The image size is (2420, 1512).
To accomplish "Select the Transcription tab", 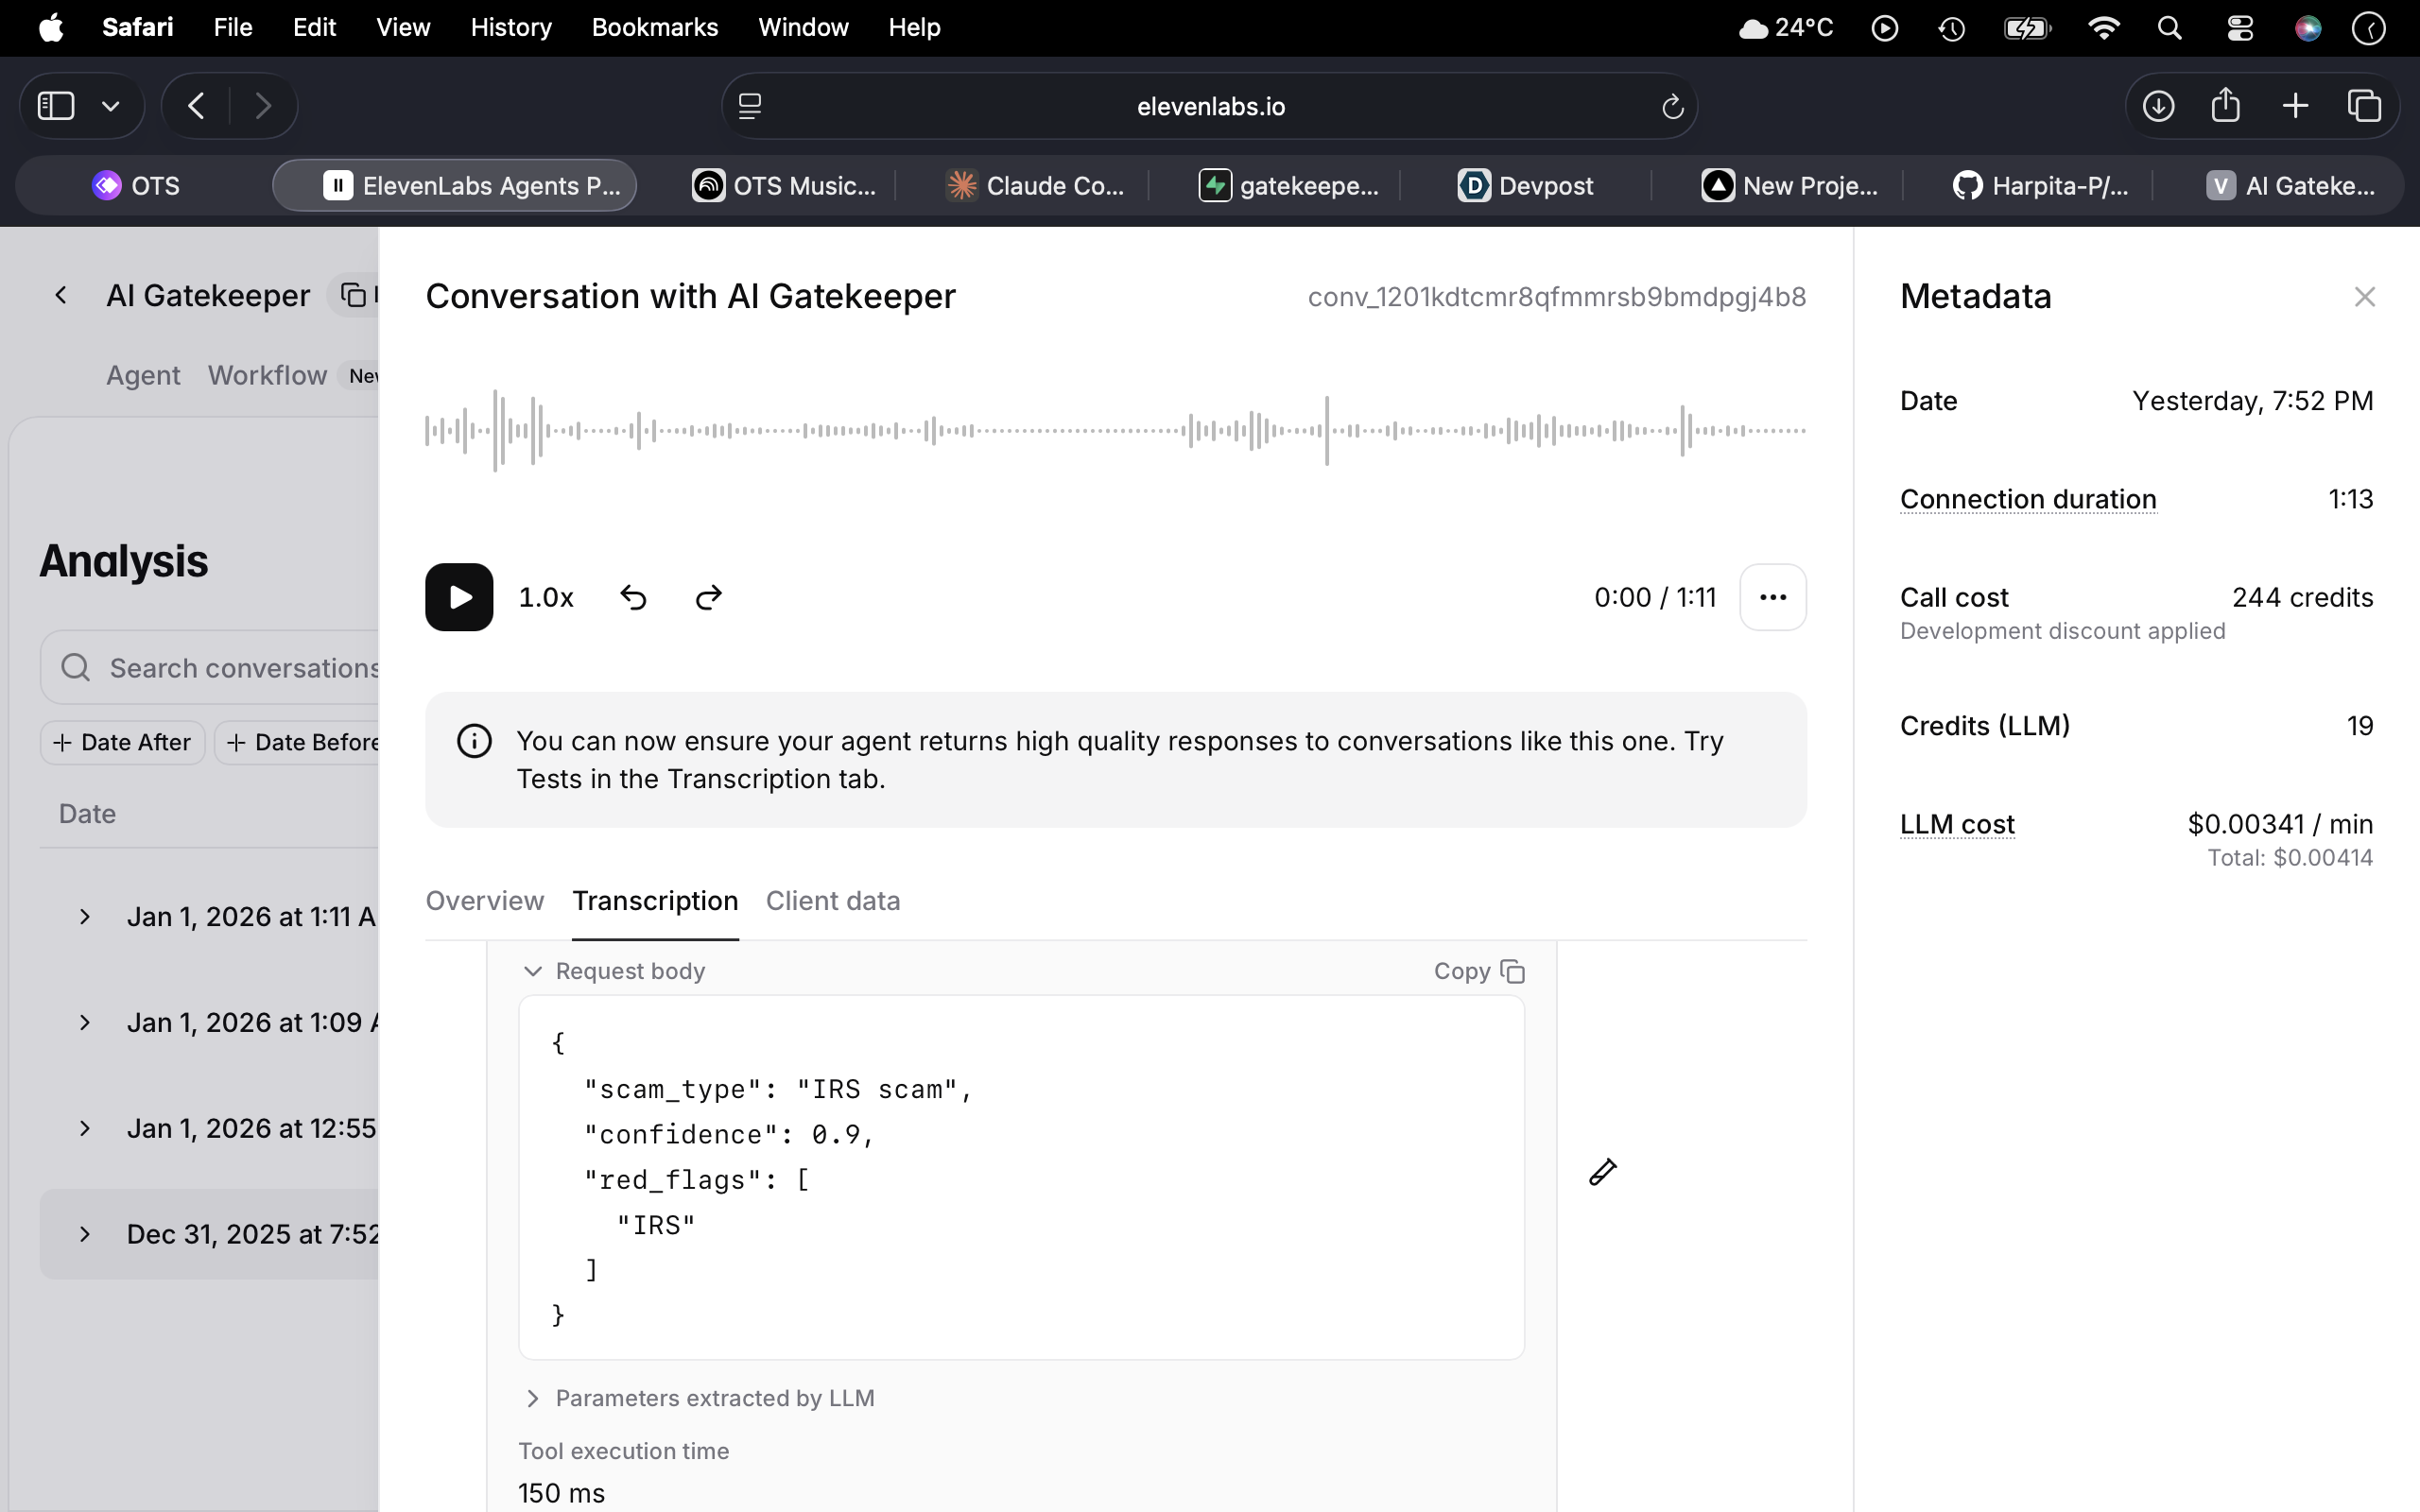I will (655, 901).
